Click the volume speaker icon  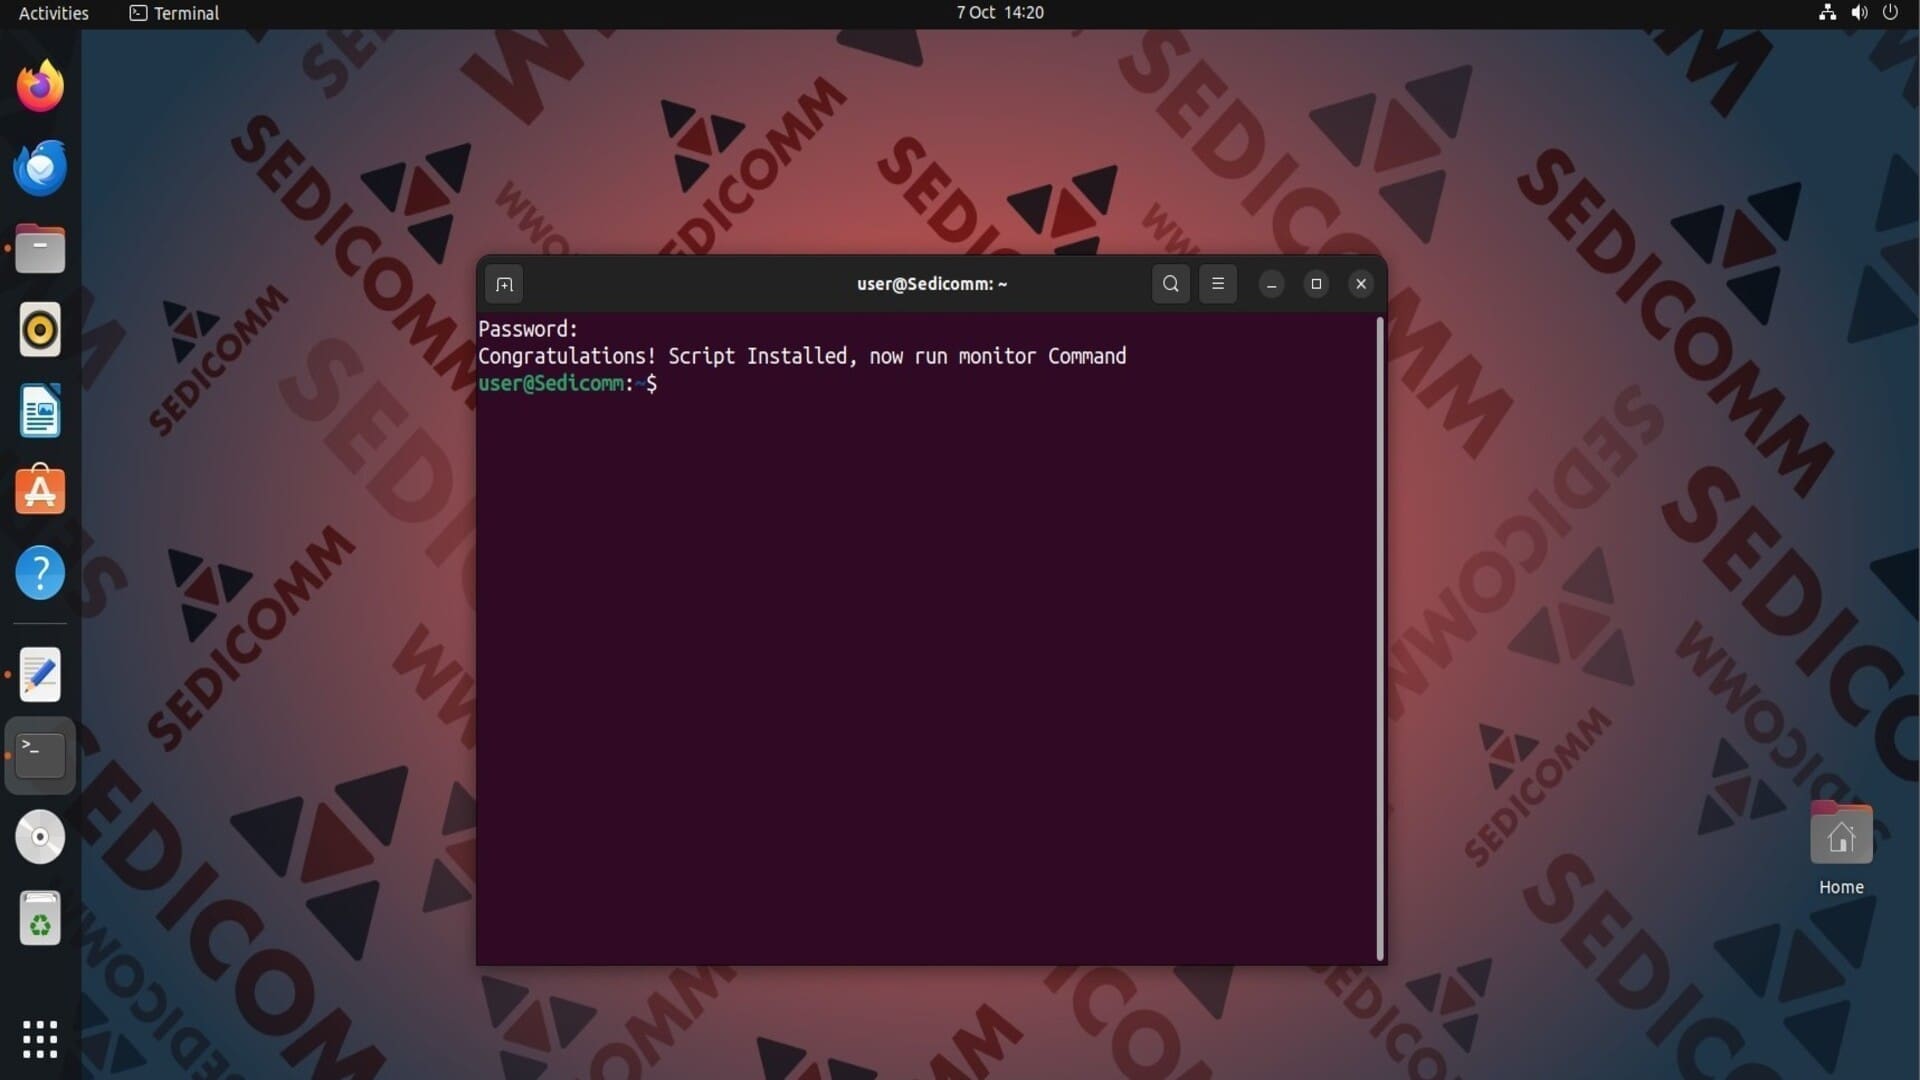click(x=1859, y=13)
